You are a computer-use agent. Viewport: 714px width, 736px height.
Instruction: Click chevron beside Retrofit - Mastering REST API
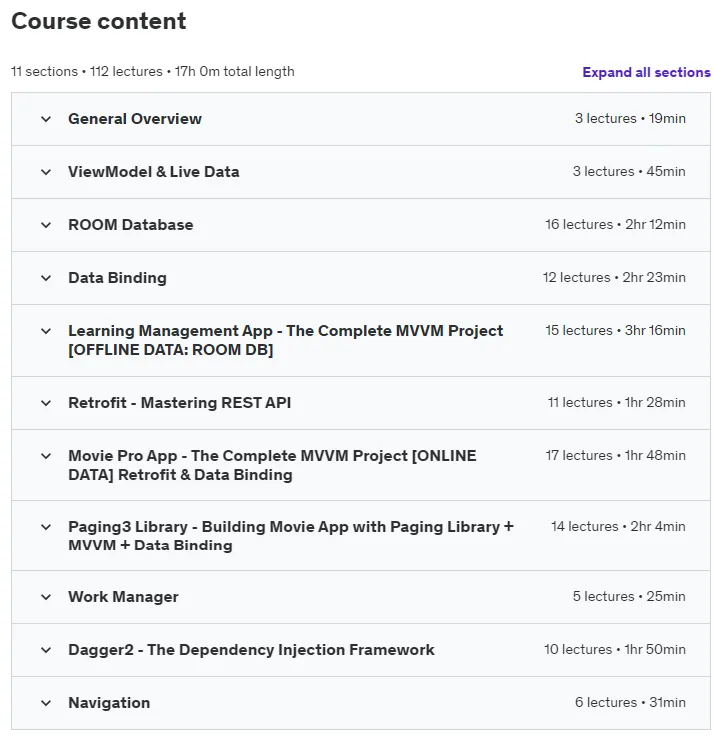coord(46,403)
